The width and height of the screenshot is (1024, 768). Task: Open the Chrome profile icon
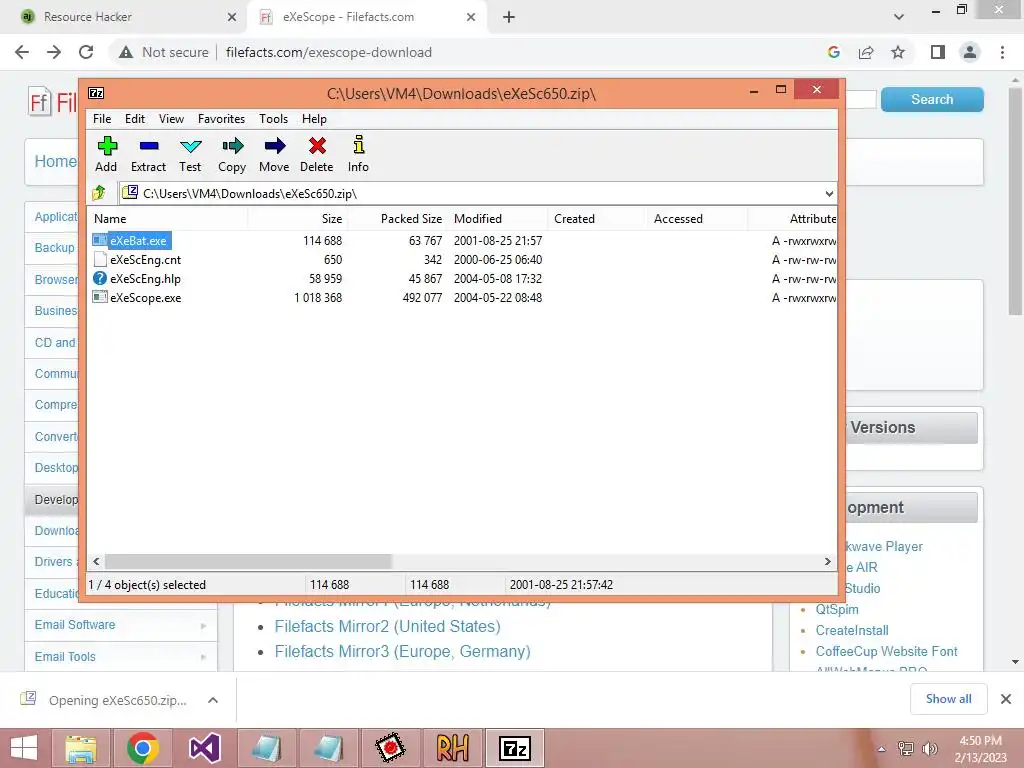click(x=970, y=52)
